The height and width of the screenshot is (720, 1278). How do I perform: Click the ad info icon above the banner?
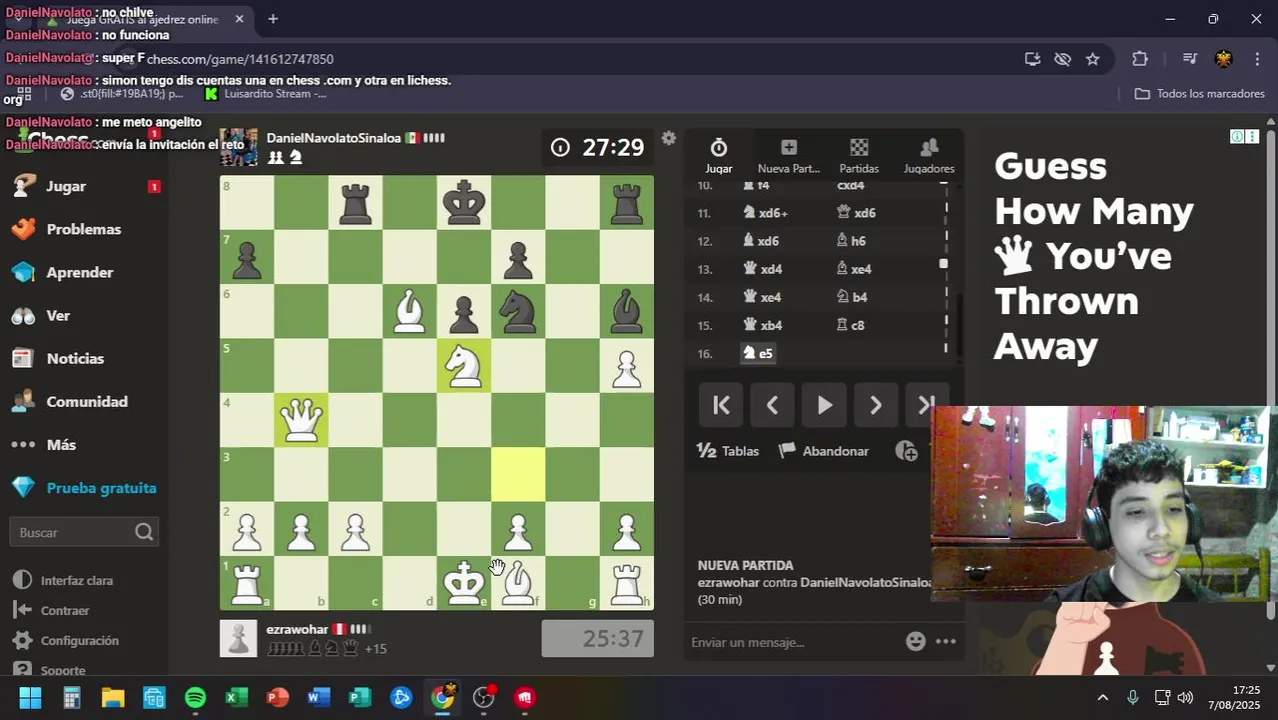point(1237,136)
